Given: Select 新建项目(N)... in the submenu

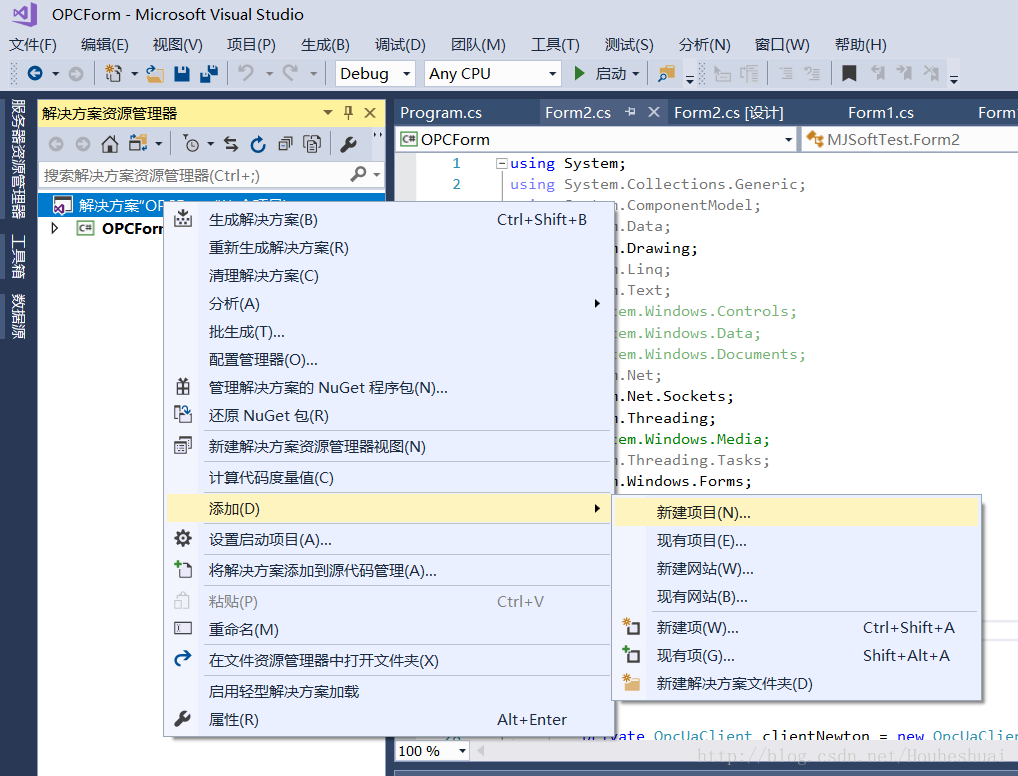Looking at the screenshot, I should point(796,512).
